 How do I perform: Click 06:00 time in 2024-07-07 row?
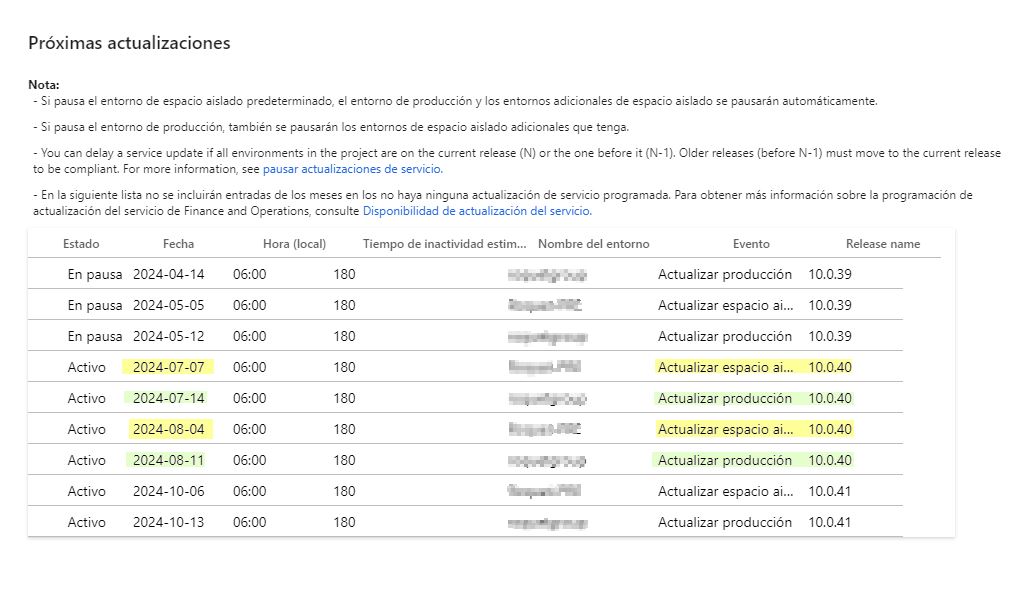250,367
